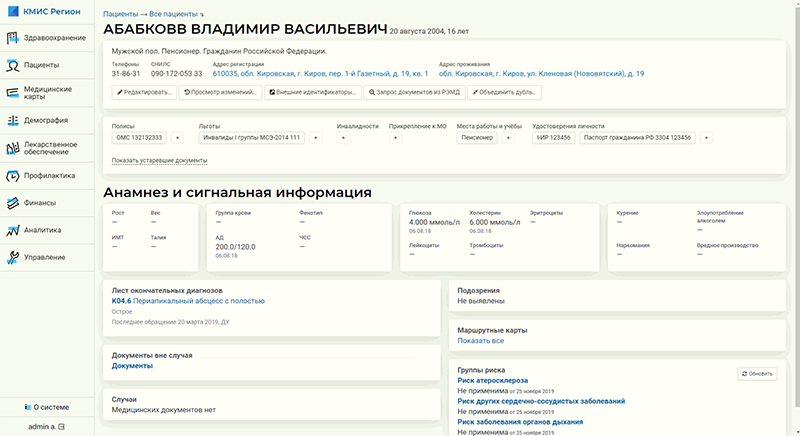Click the logout icon next to admin a.
The image size is (800, 436).
pos(62,426)
